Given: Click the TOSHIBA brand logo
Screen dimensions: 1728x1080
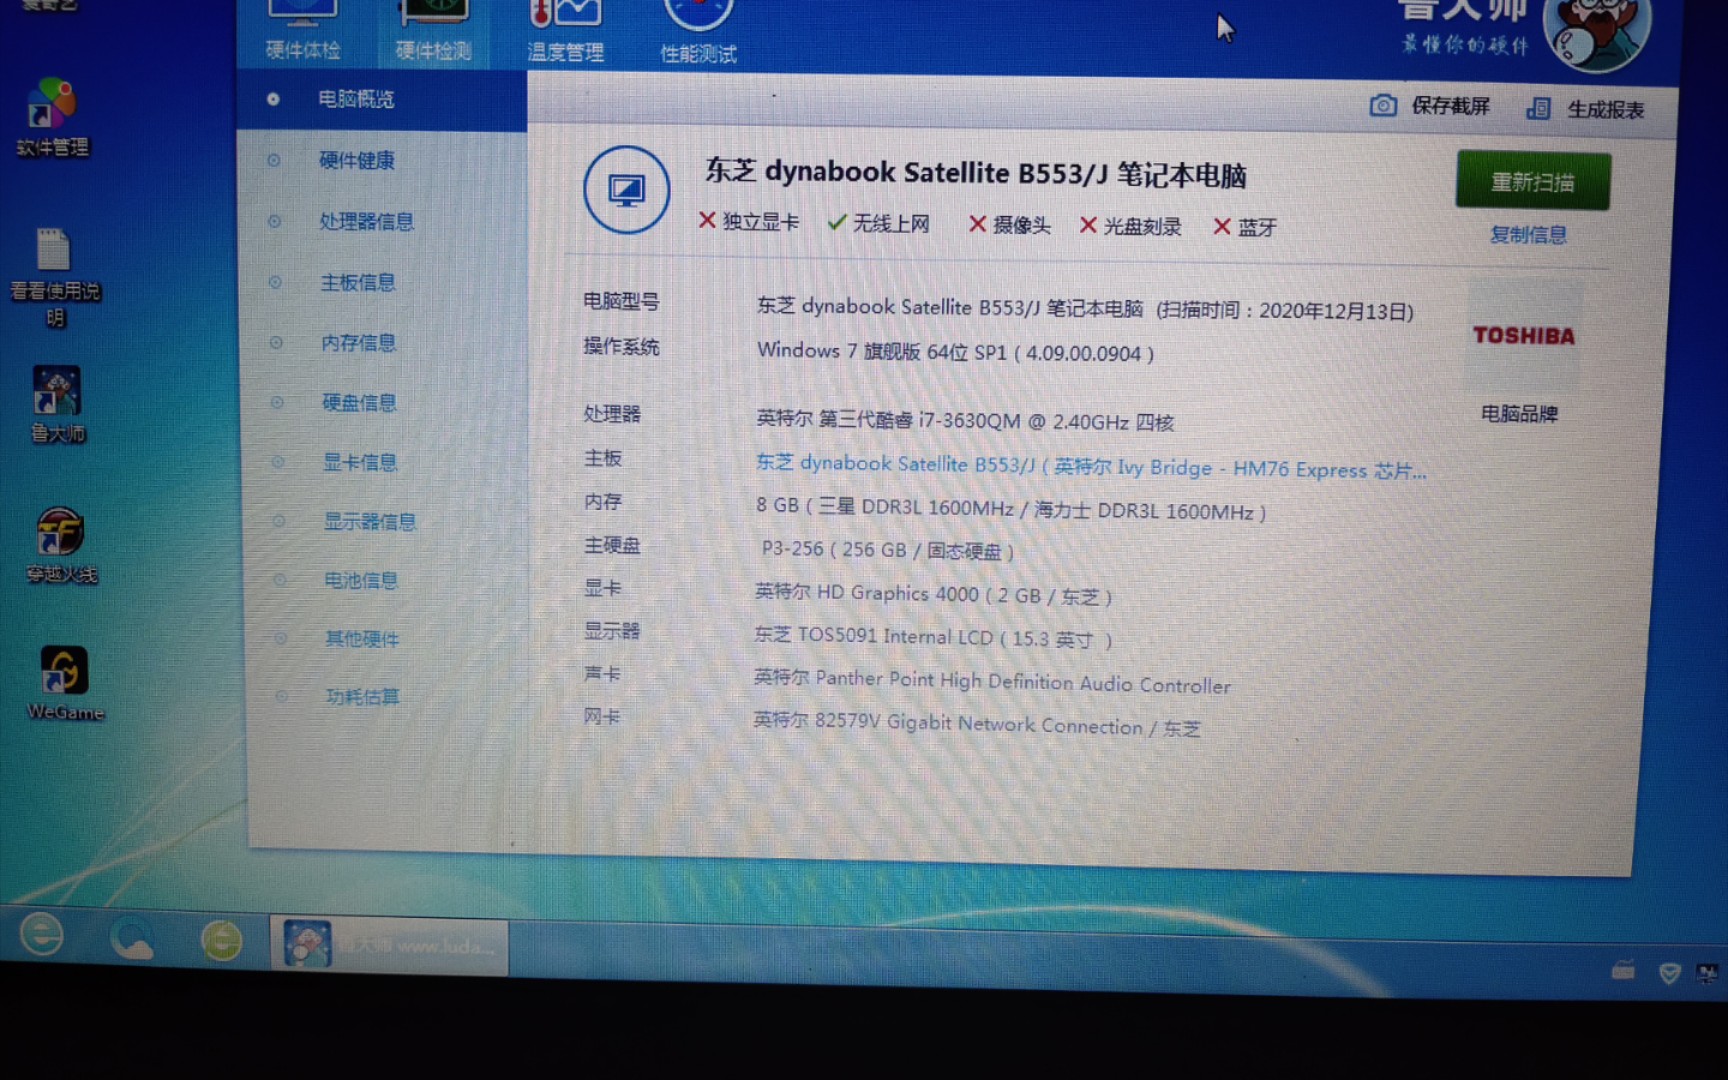Looking at the screenshot, I should pyautogui.click(x=1523, y=336).
